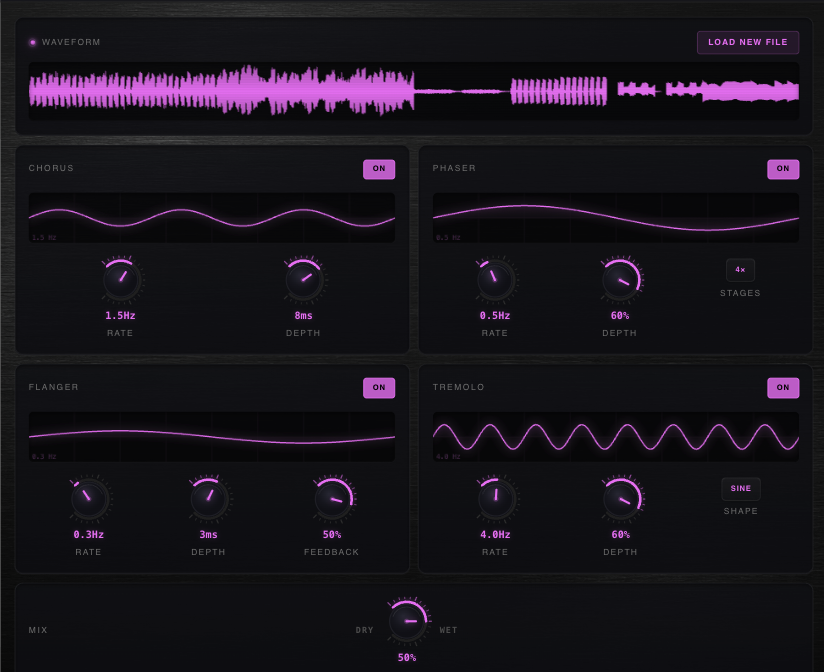The height and width of the screenshot is (672, 824).
Task: Toggle the Chorus effect ON switch
Action: click(379, 169)
